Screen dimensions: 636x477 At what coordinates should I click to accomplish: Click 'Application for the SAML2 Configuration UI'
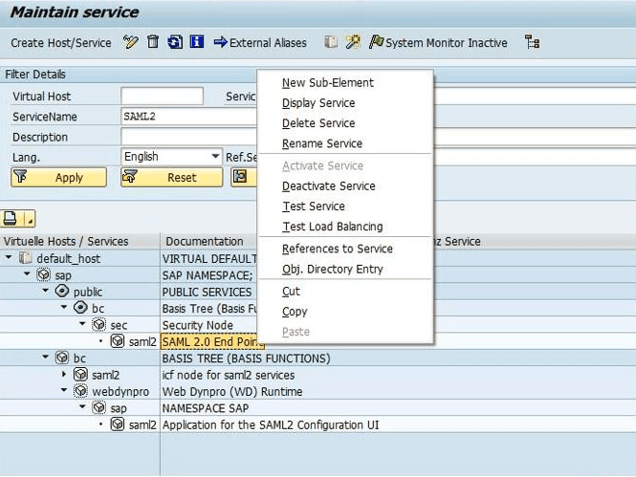pyautogui.click(x=270, y=425)
